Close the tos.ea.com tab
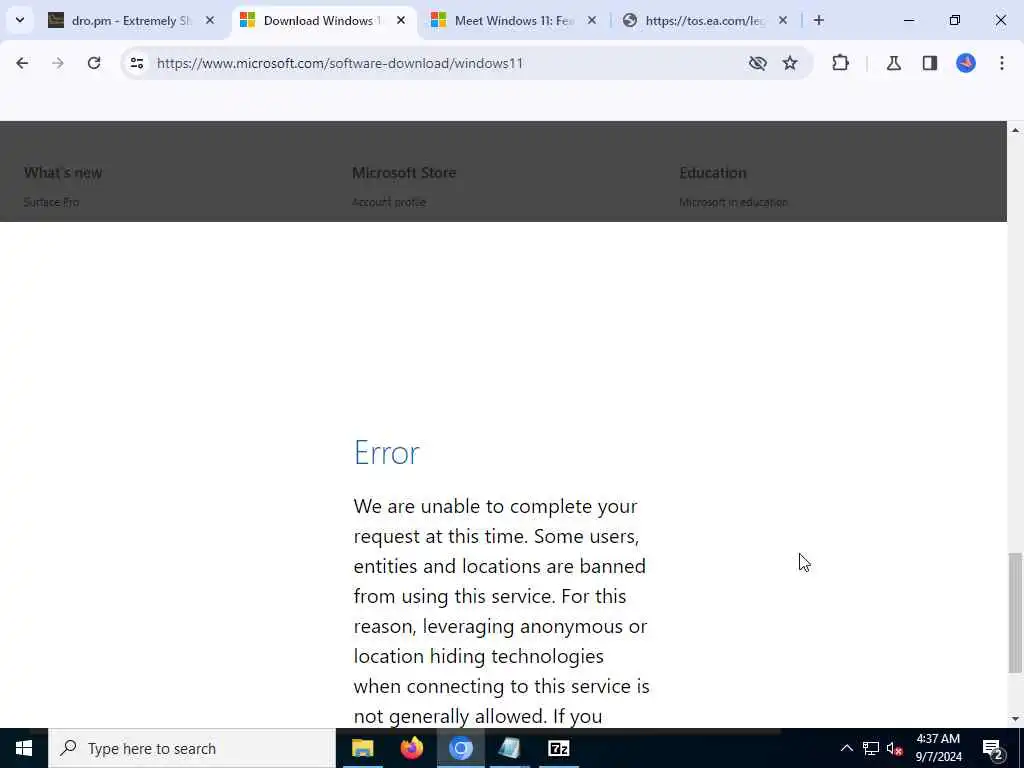This screenshot has height=768, width=1024. [x=783, y=21]
